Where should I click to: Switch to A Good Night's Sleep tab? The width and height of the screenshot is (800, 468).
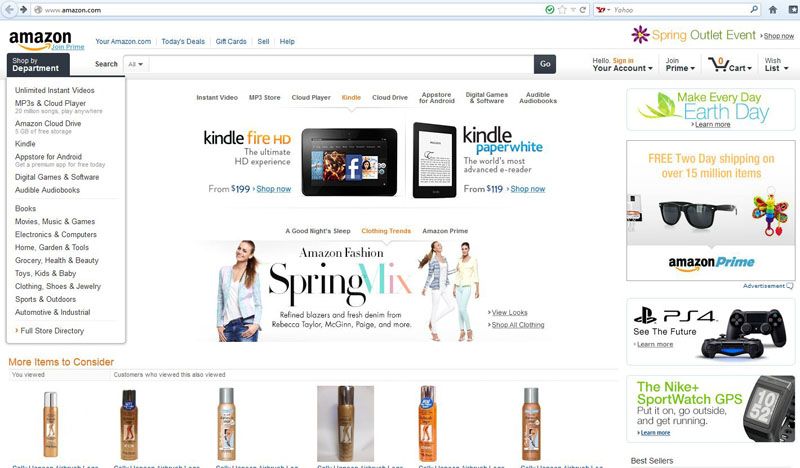318,231
